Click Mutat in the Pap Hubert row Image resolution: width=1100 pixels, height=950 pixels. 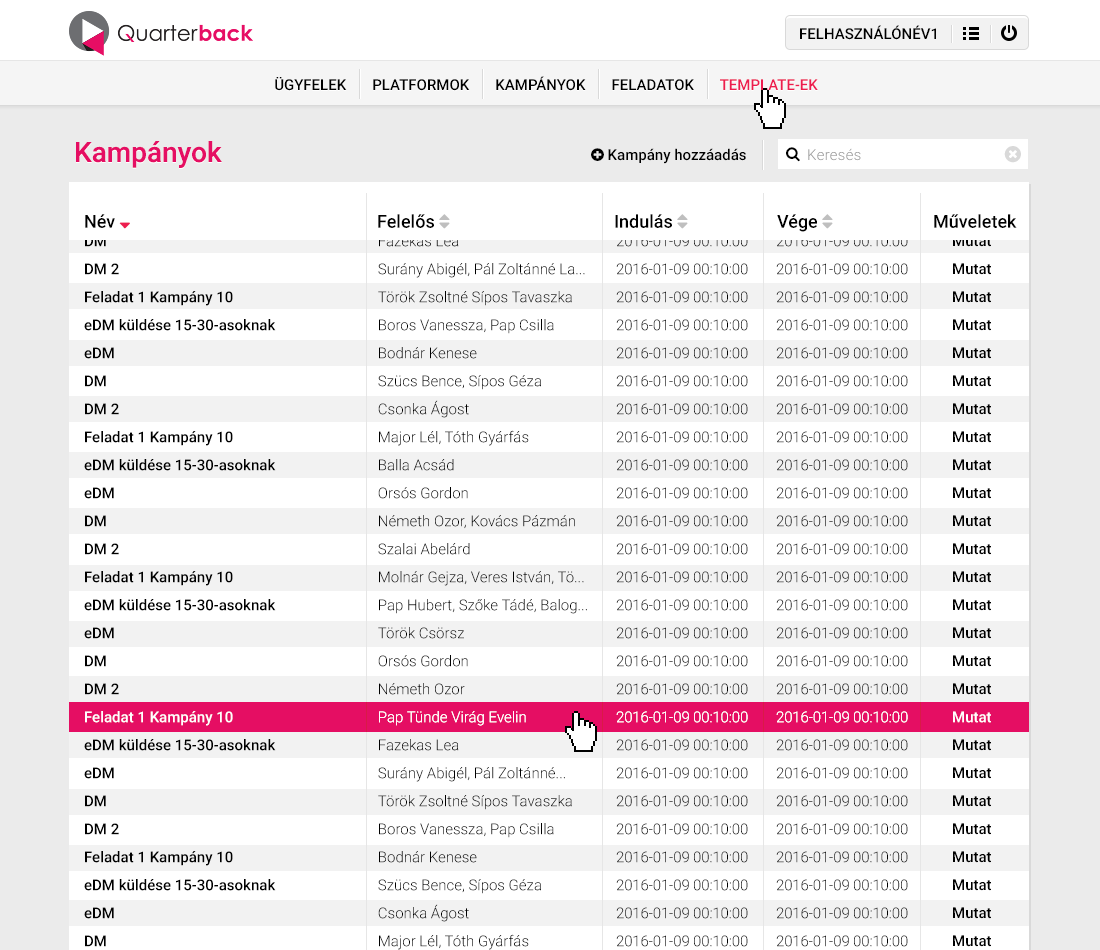click(972, 606)
